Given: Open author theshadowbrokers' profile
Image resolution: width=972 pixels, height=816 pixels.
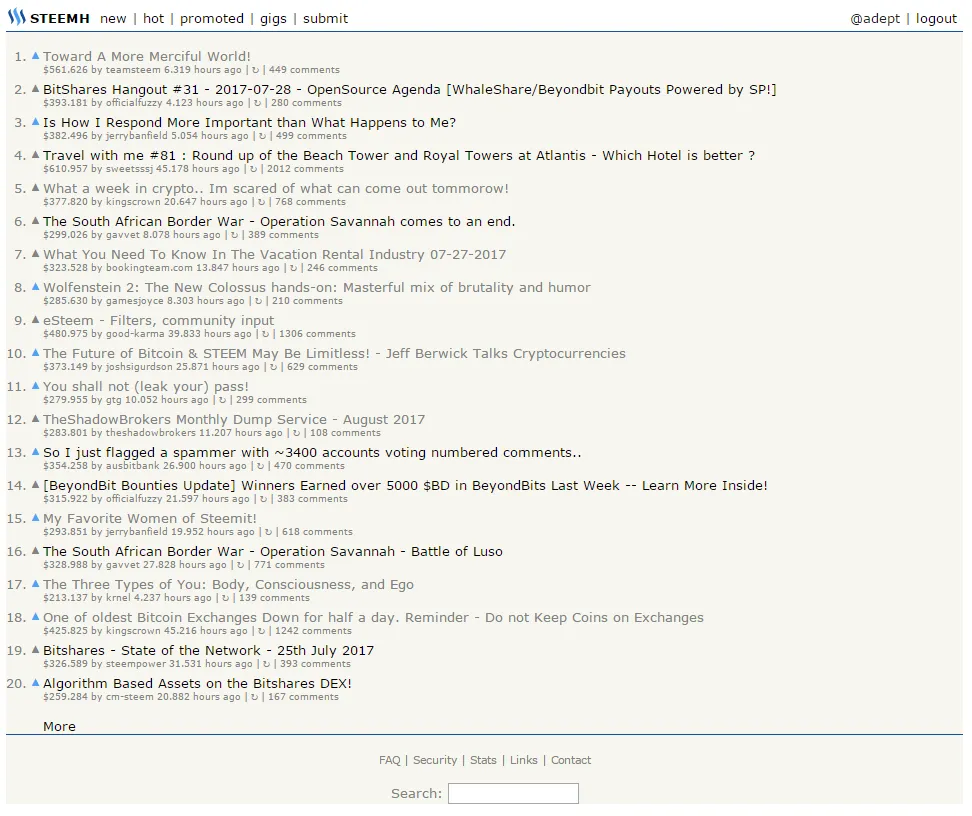Looking at the screenshot, I should point(151,433).
